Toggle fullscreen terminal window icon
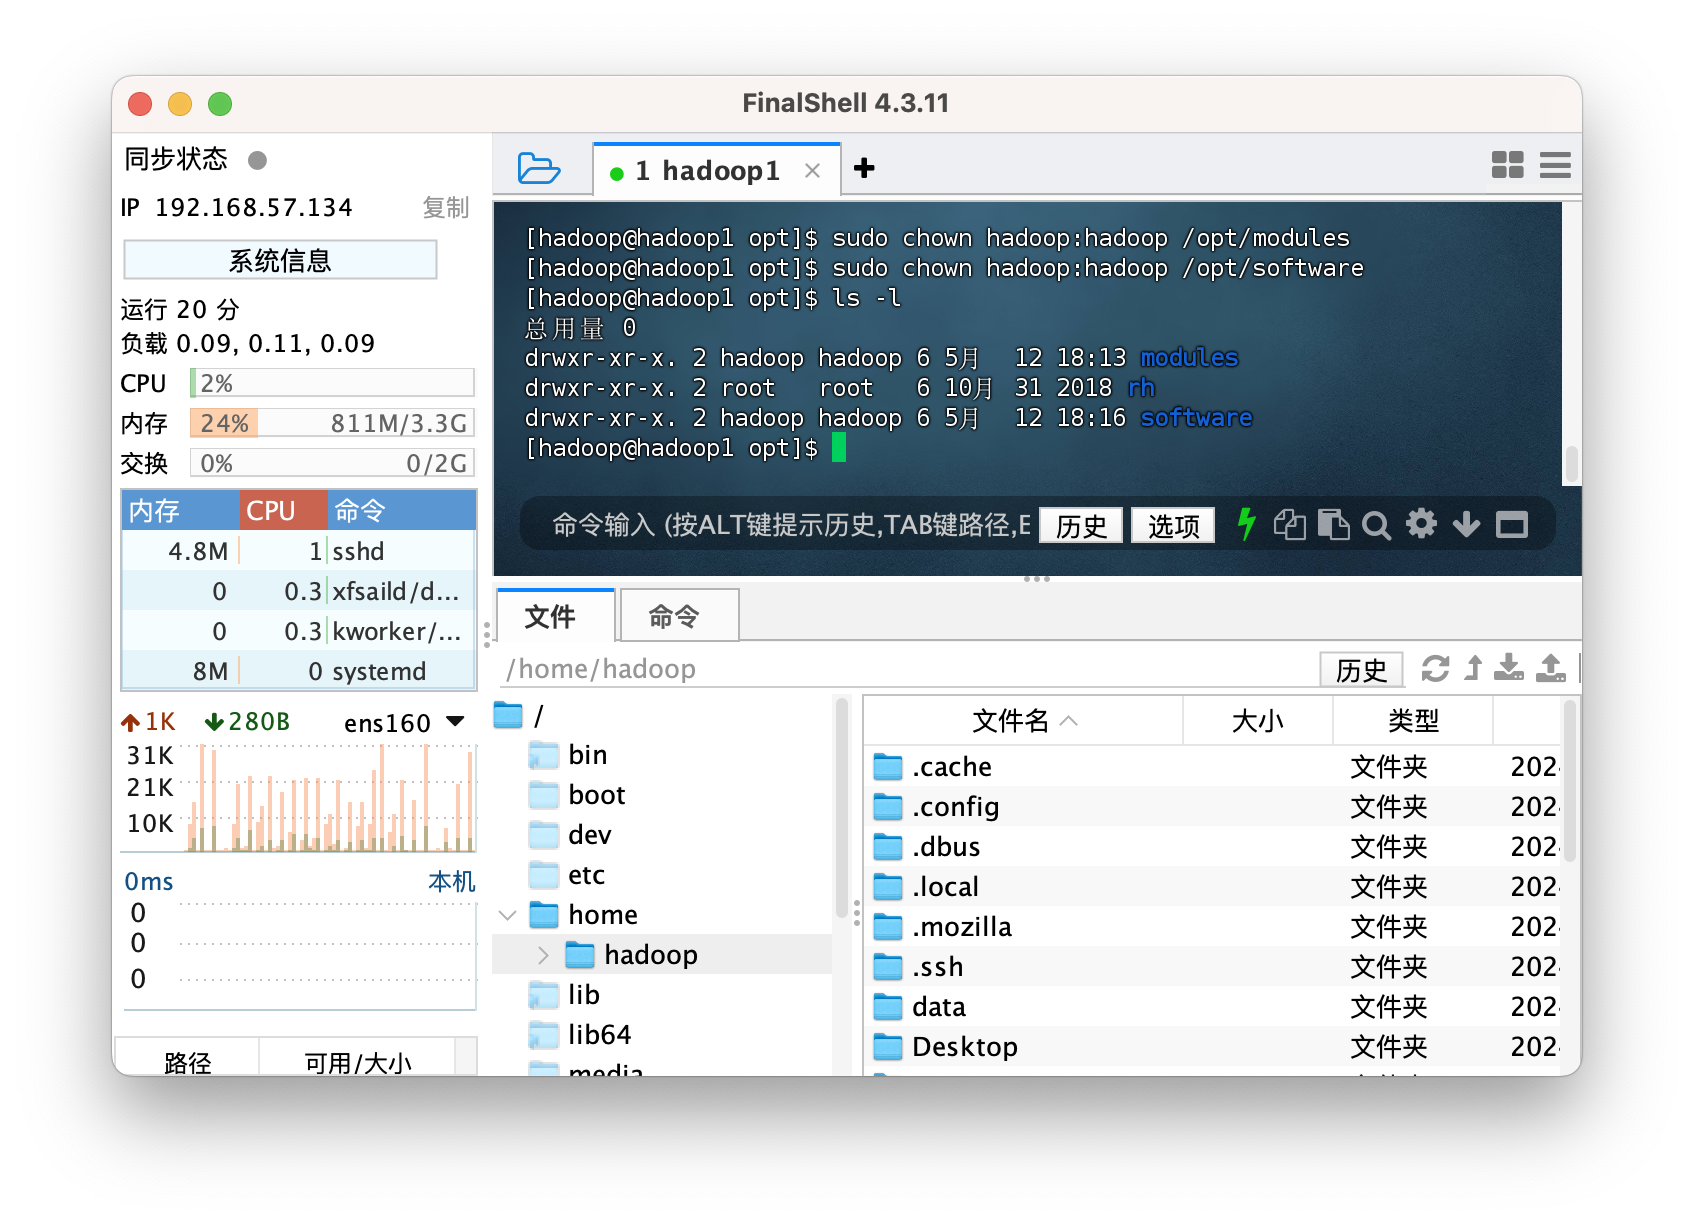Viewport: 1694px width, 1224px height. (x=1512, y=524)
